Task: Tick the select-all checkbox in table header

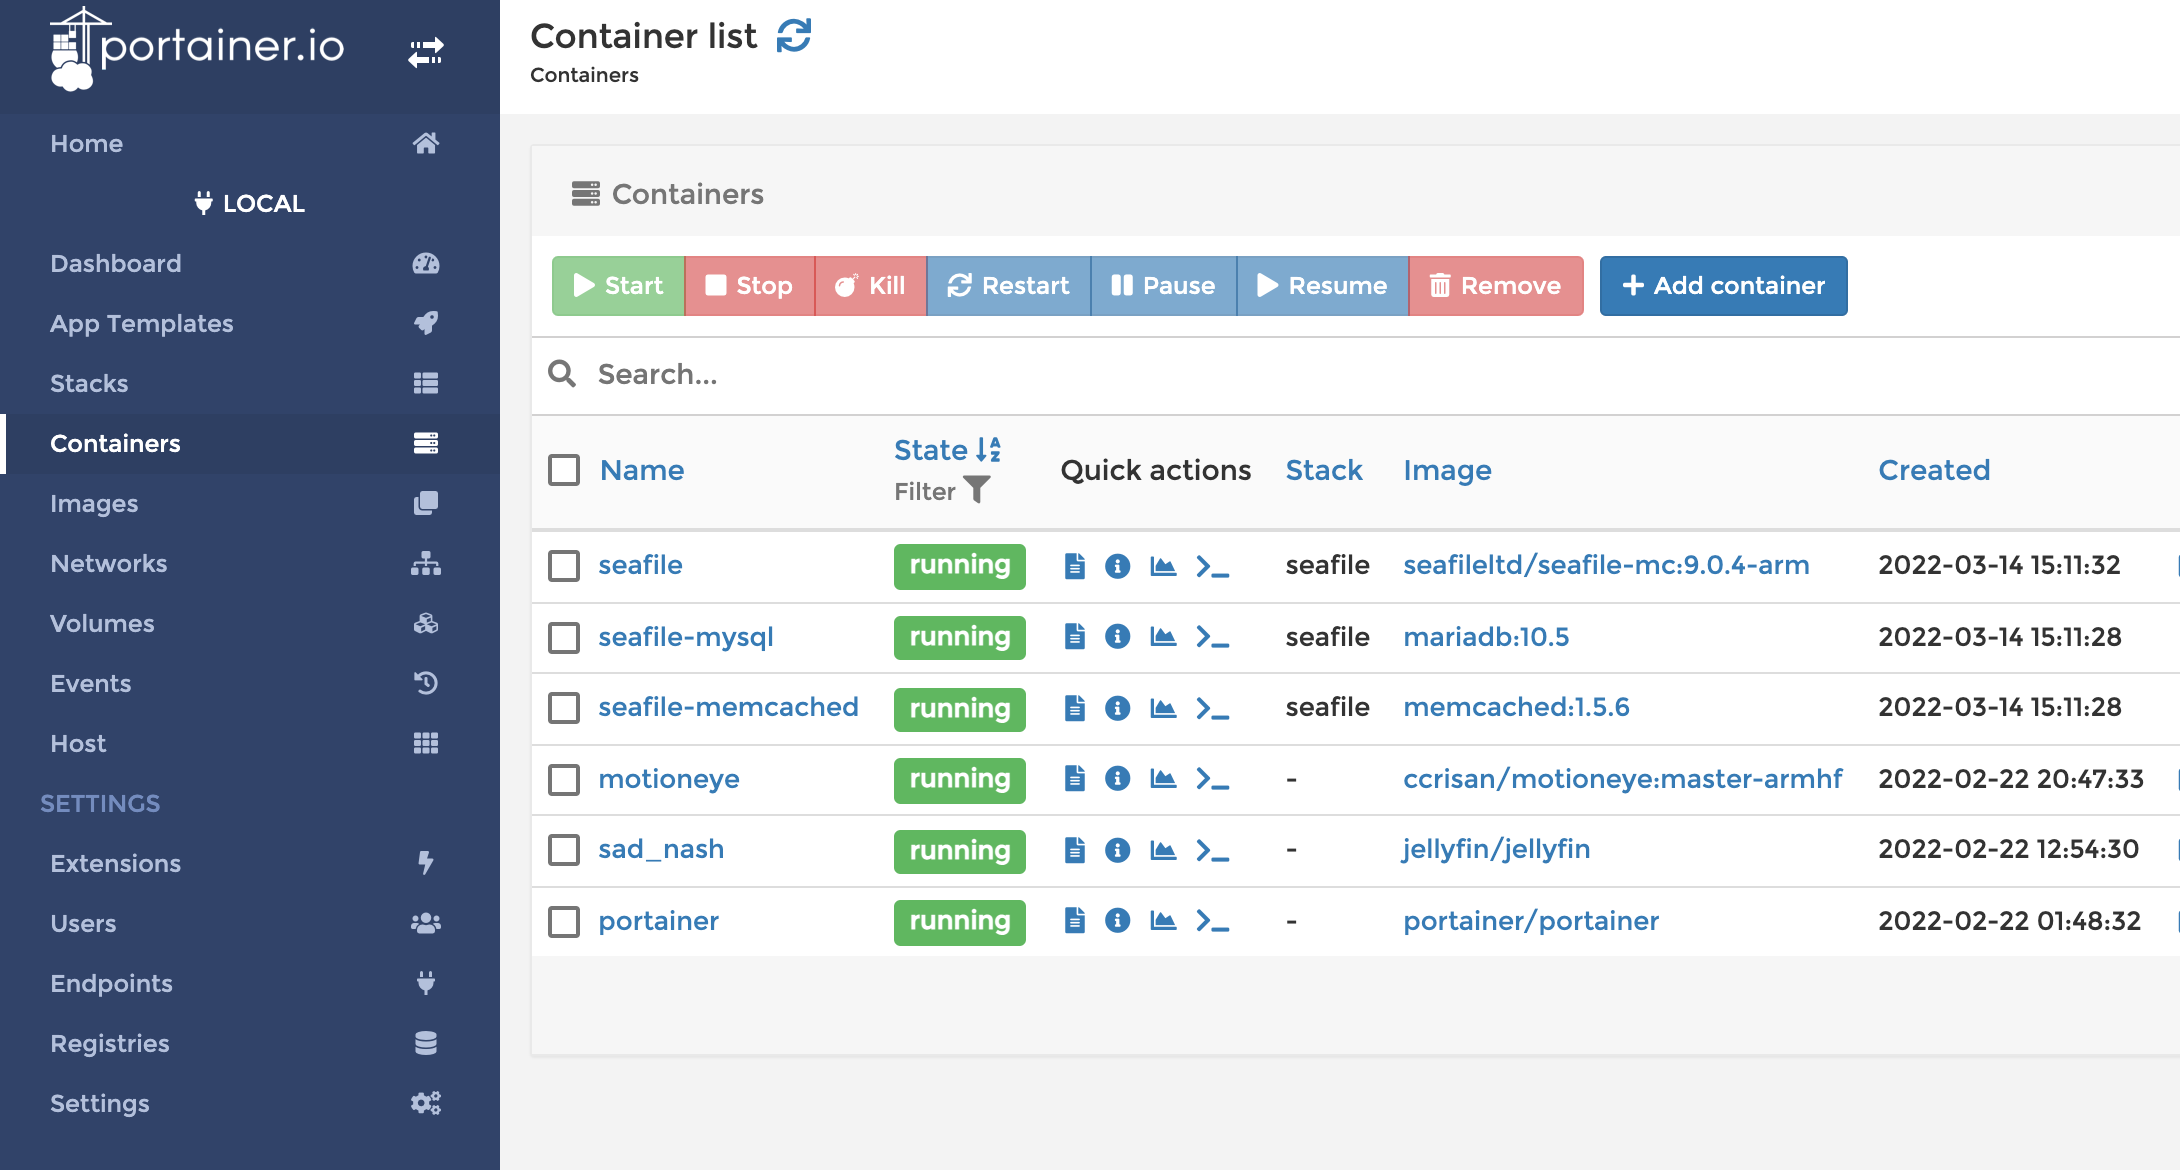Action: [564, 470]
